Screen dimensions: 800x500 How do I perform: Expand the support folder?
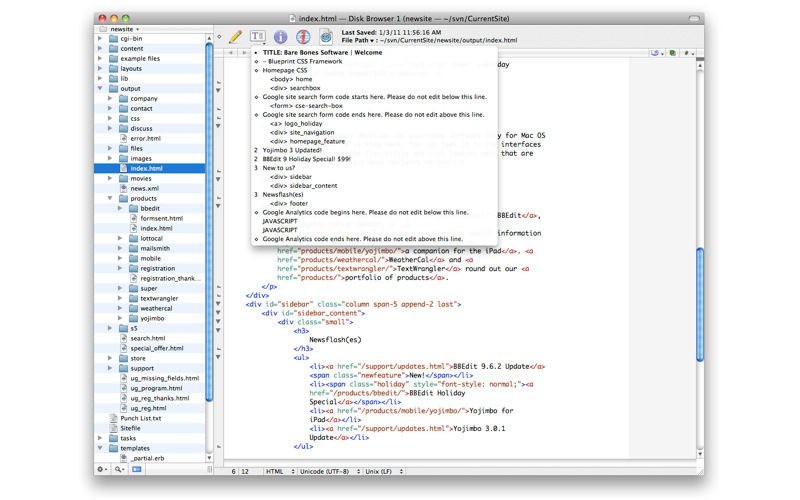tap(110, 368)
